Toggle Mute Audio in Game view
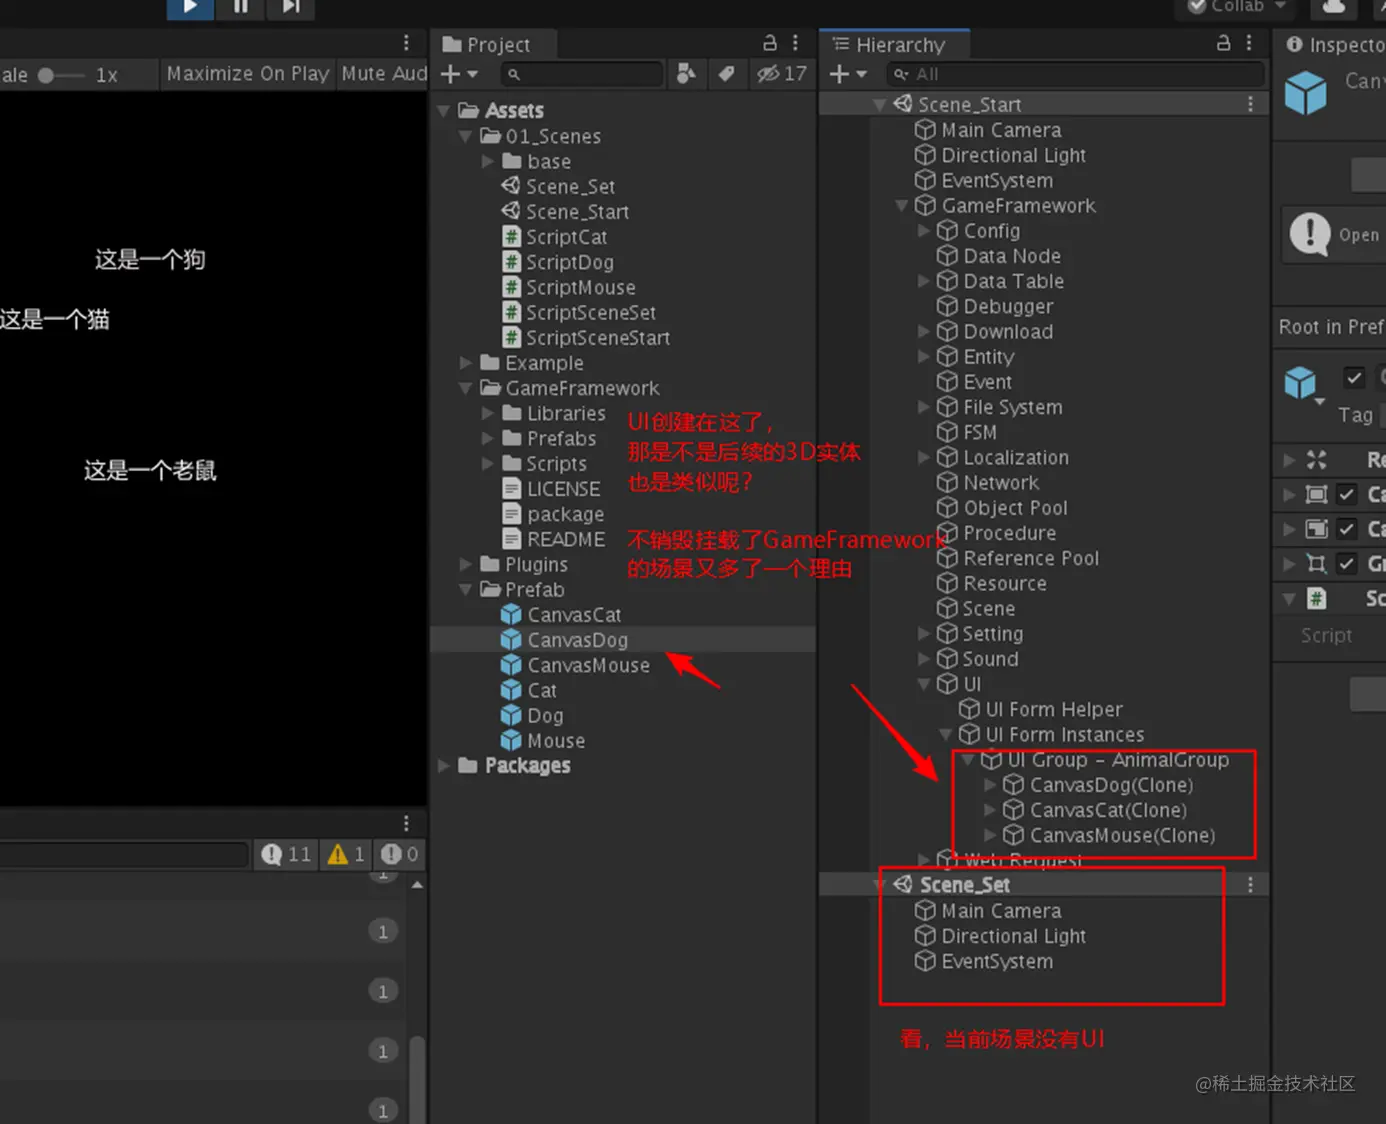The height and width of the screenshot is (1124, 1386). point(384,74)
